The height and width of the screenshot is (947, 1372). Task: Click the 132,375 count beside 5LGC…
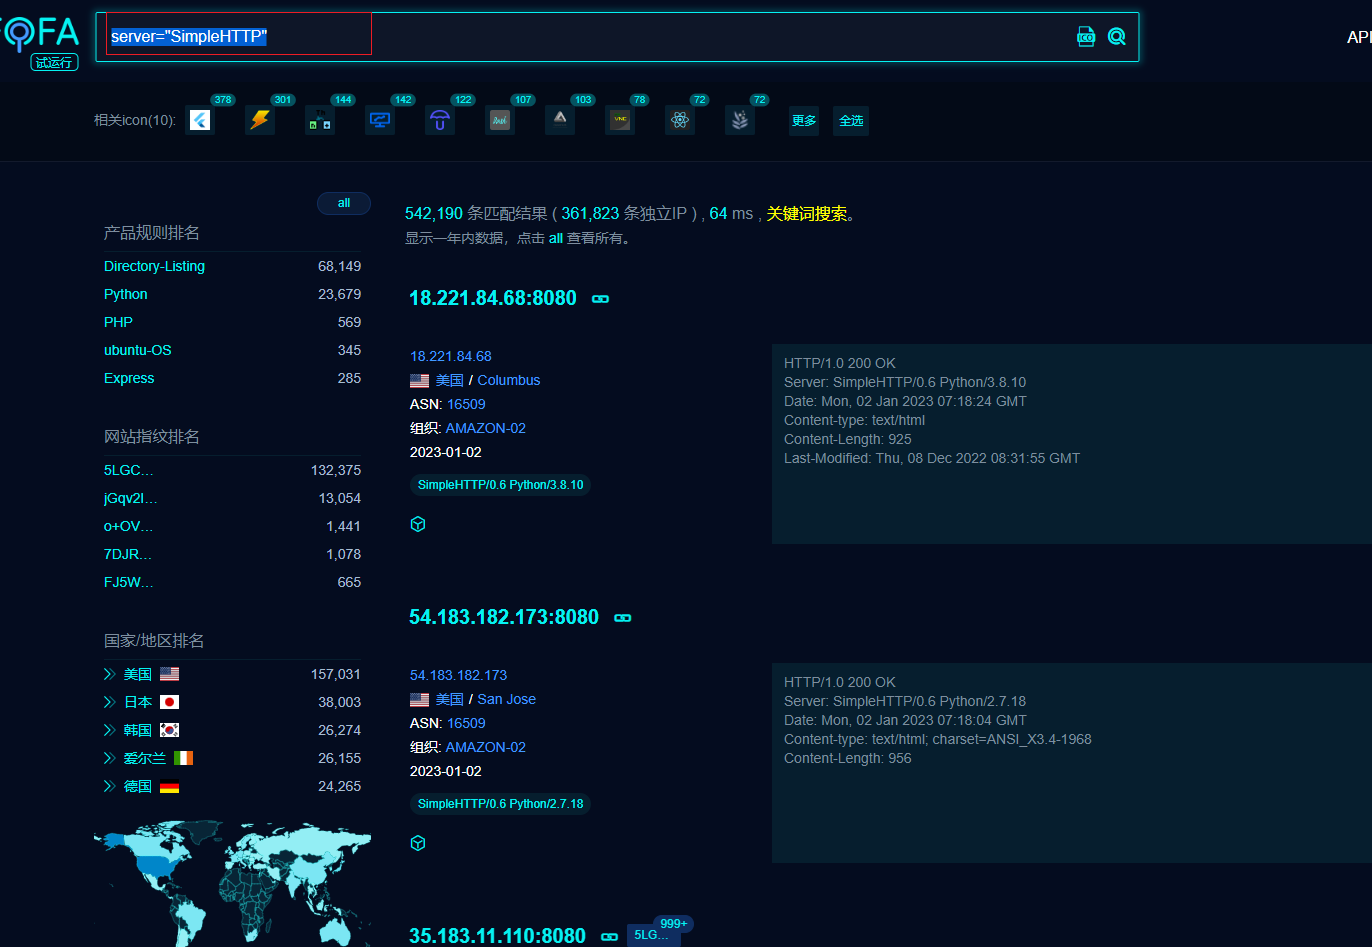(x=336, y=470)
